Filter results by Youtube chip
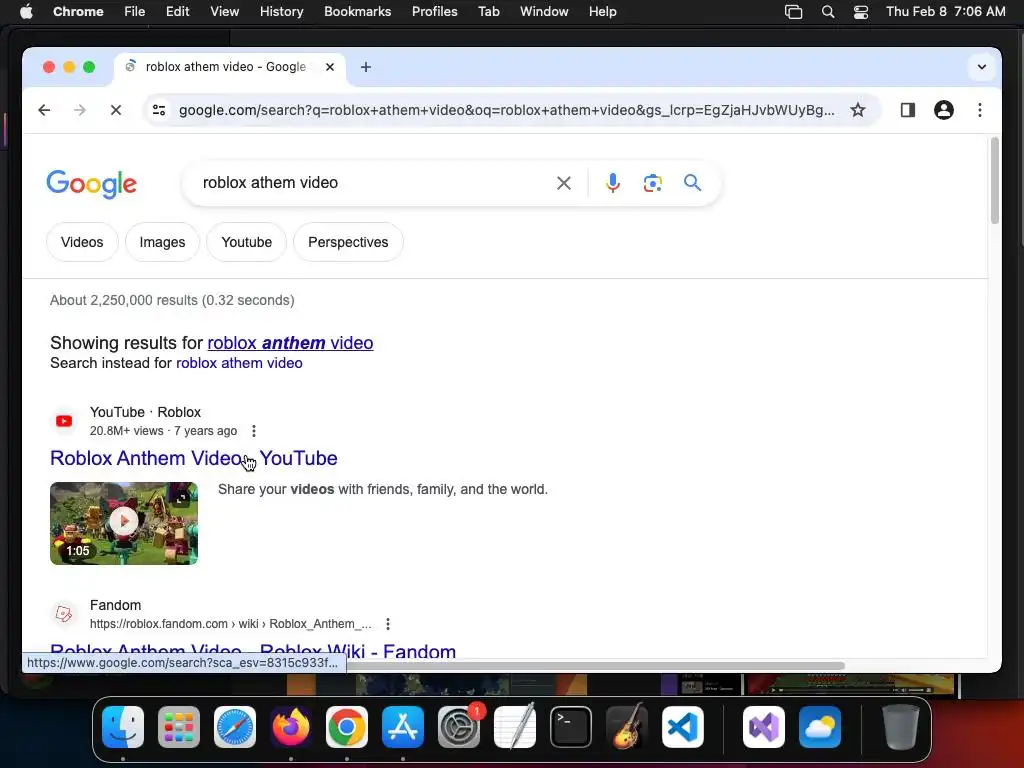The height and width of the screenshot is (768, 1024). [246, 242]
